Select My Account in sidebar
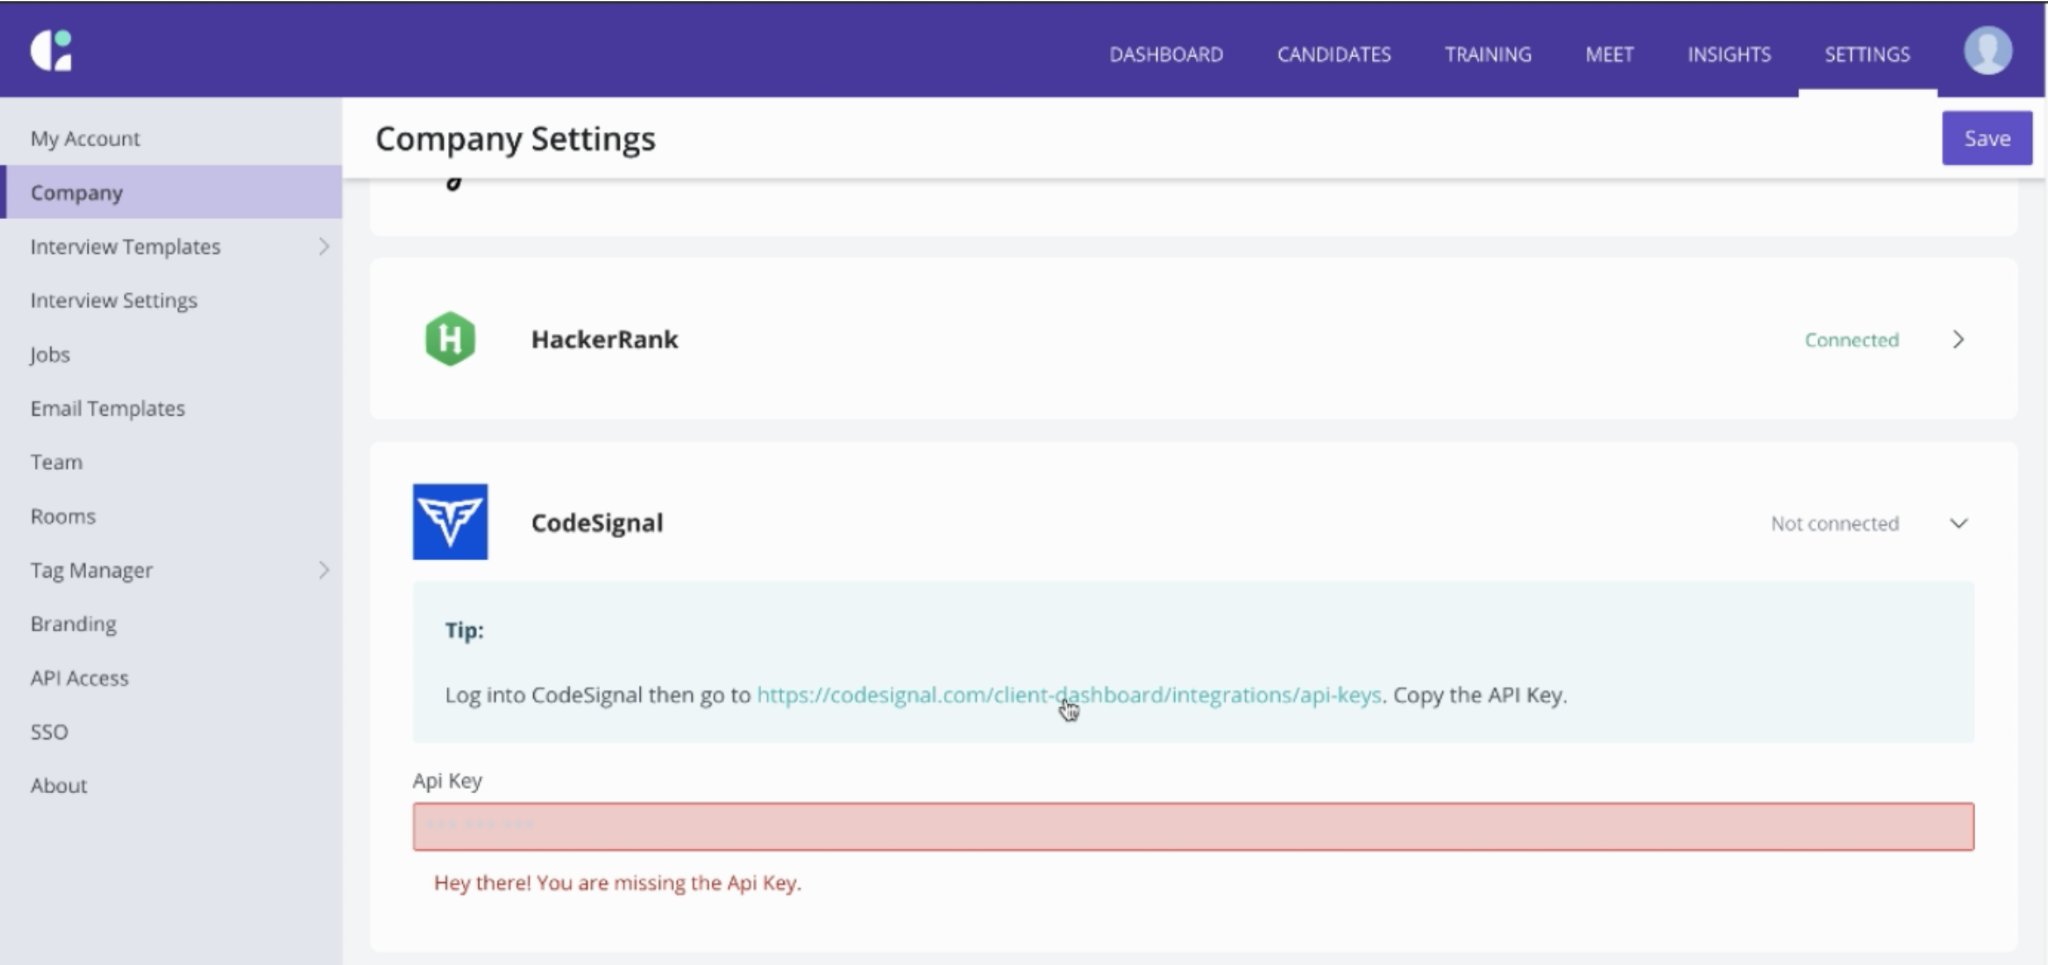This screenshot has width=2048, height=965. tap(85, 139)
